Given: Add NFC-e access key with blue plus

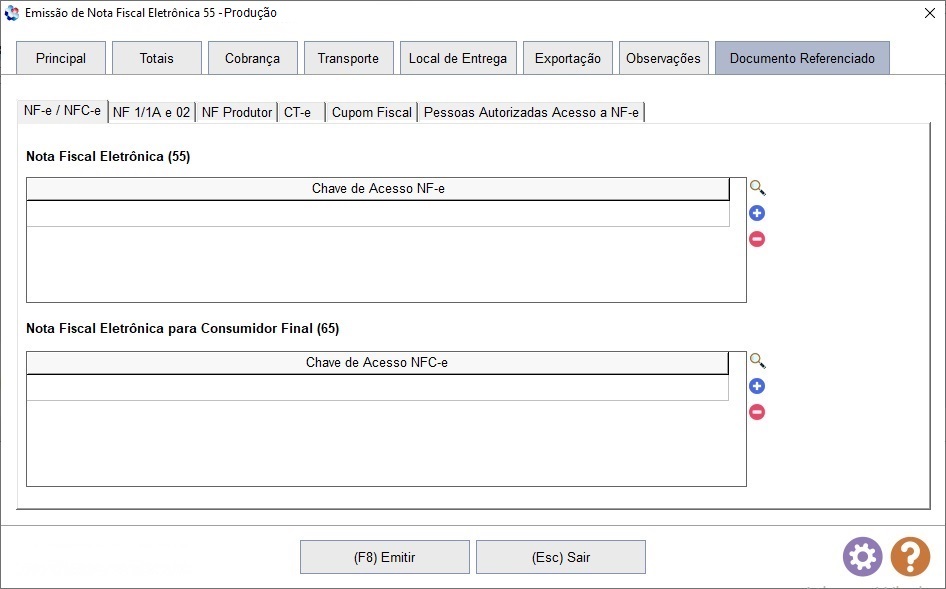Looking at the screenshot, I should click(x=757, y=386).
